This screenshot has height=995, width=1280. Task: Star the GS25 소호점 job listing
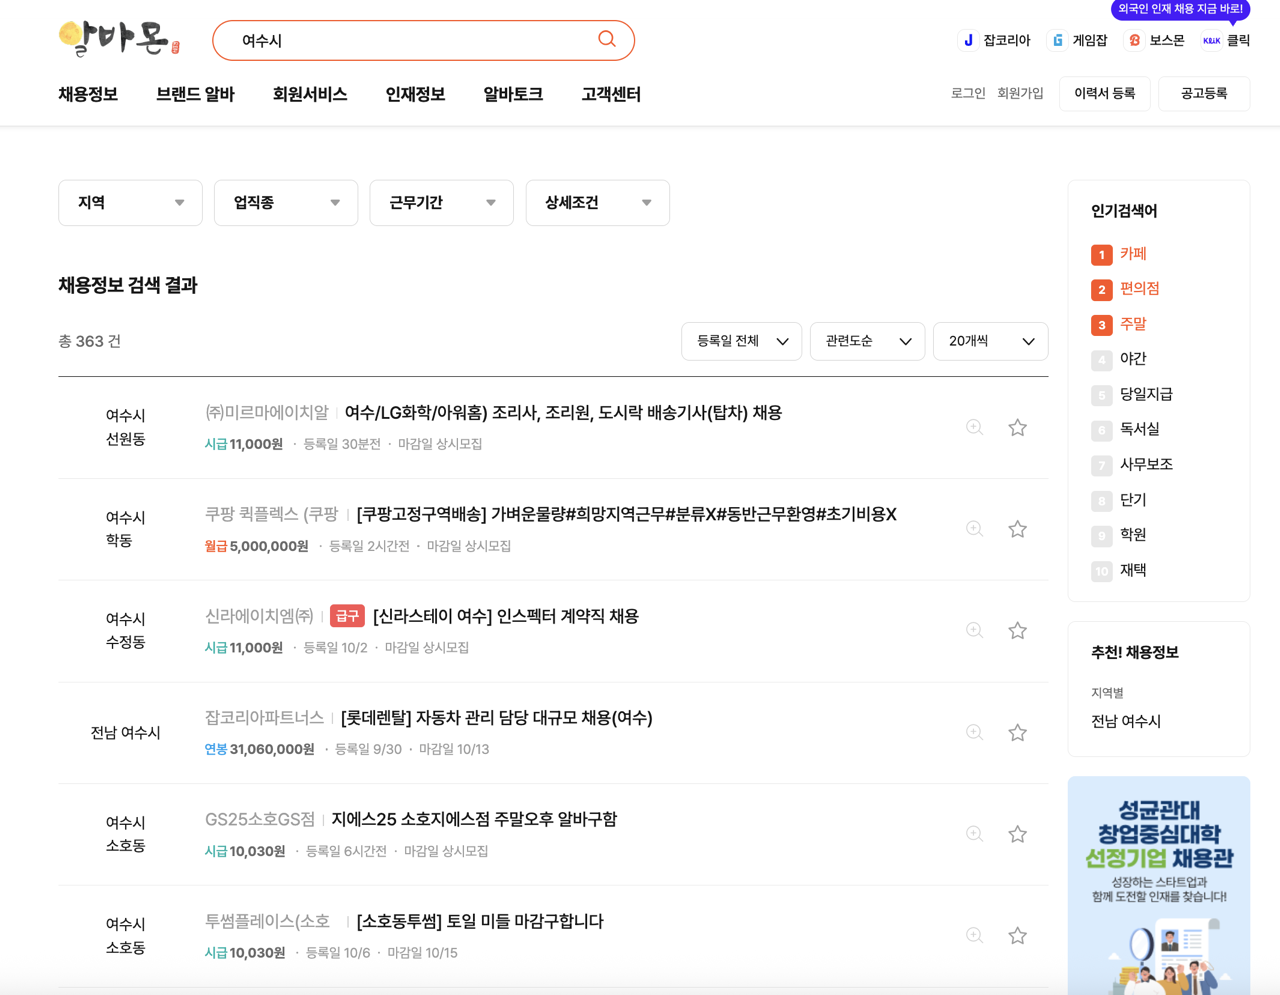click(x=1017, y=833)
